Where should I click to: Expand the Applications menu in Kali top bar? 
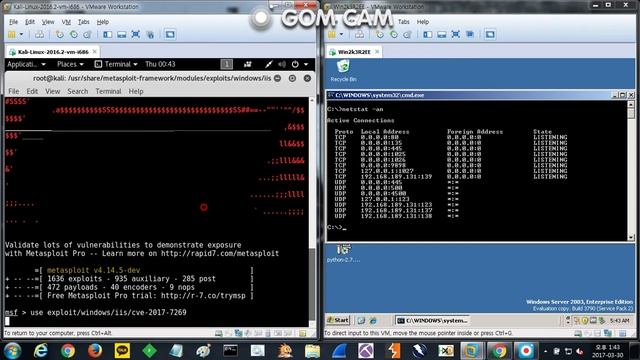(26, 64)
